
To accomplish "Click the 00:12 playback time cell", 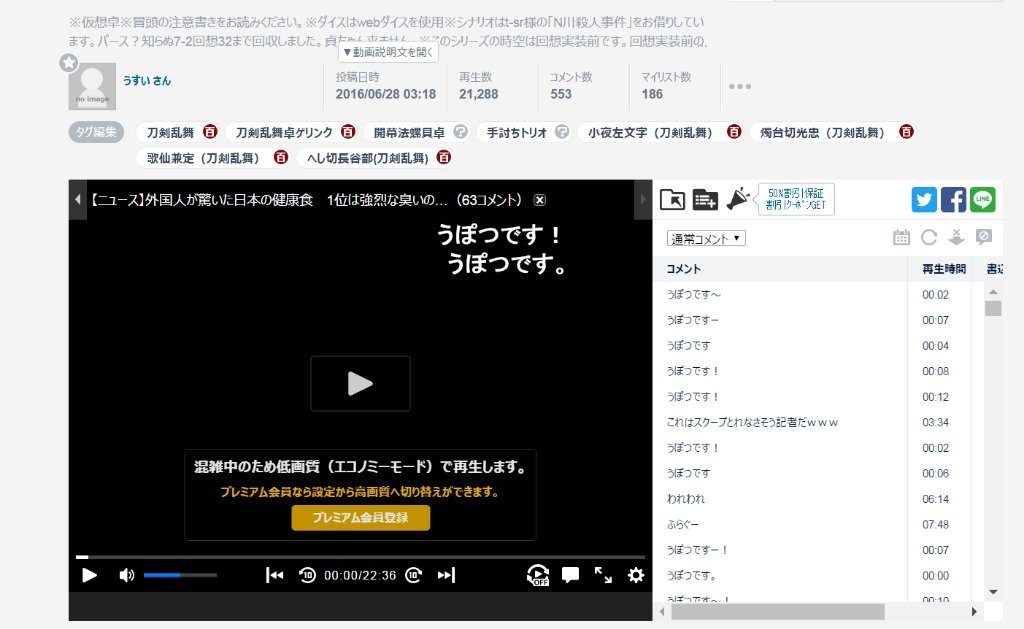I will (935, 397).
